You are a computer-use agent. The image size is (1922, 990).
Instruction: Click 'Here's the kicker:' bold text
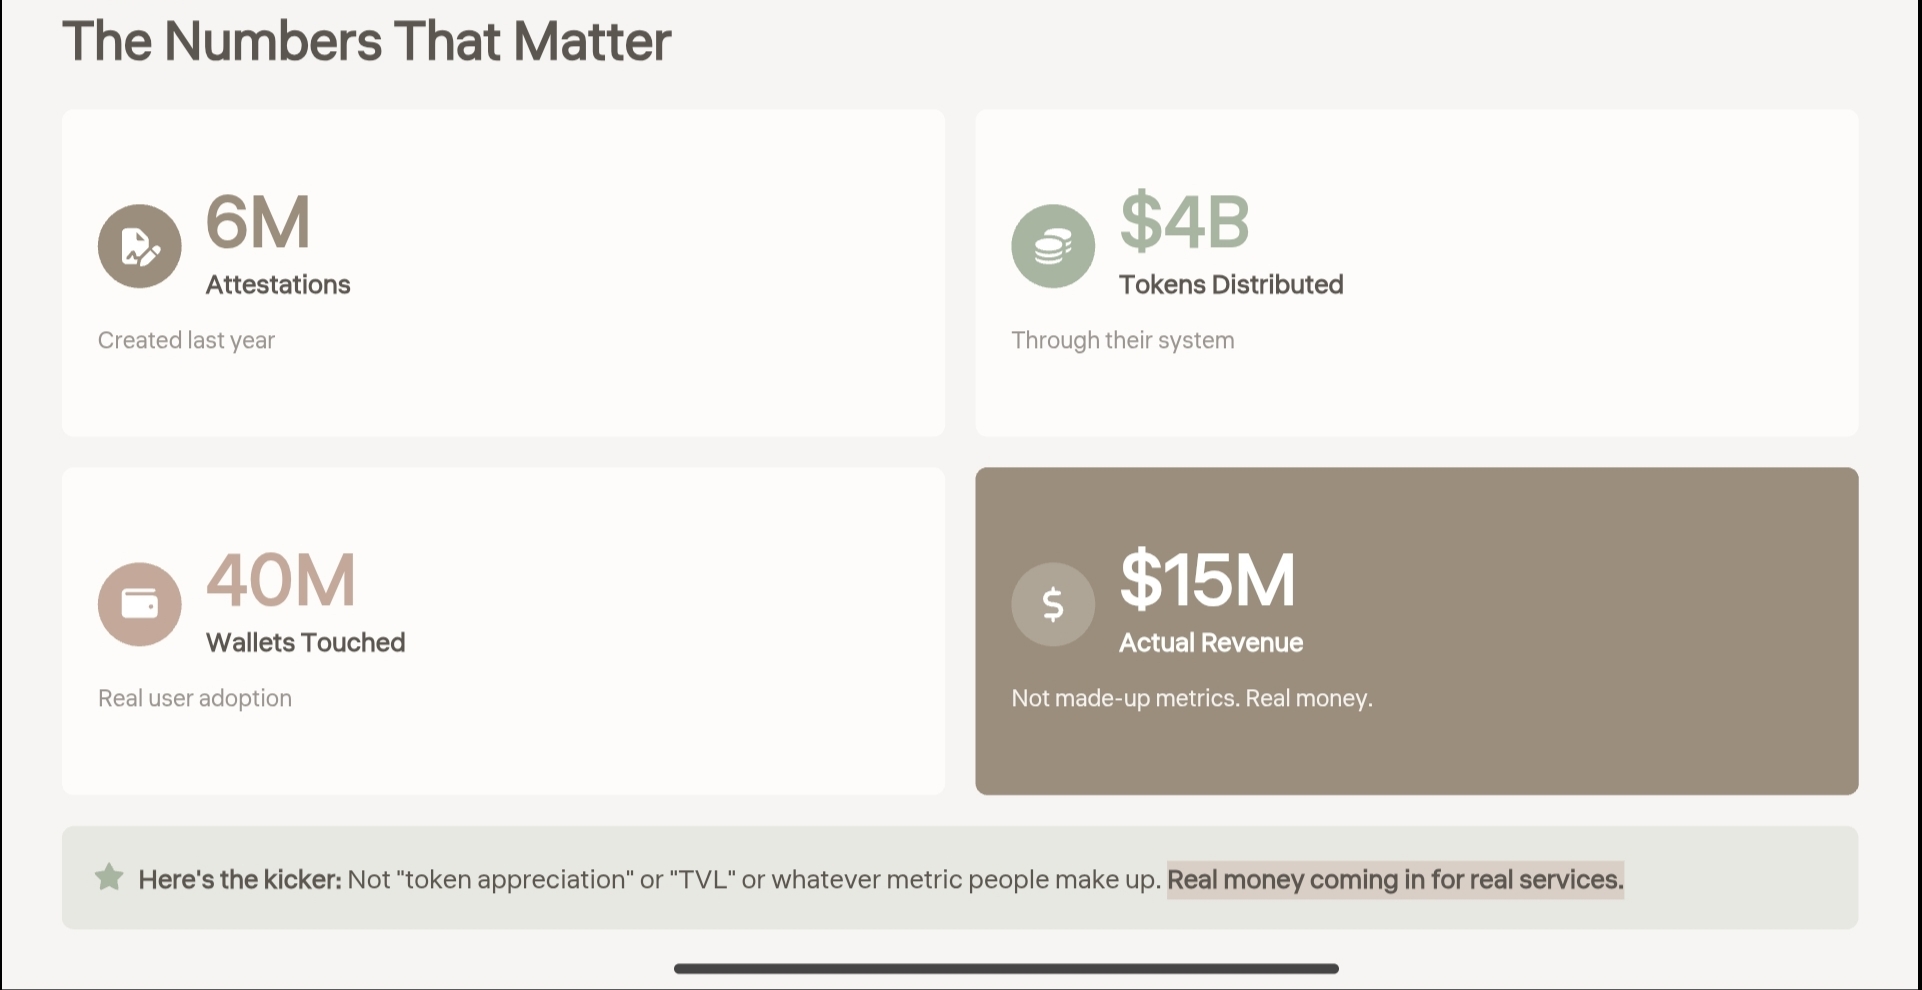(240, 880)
